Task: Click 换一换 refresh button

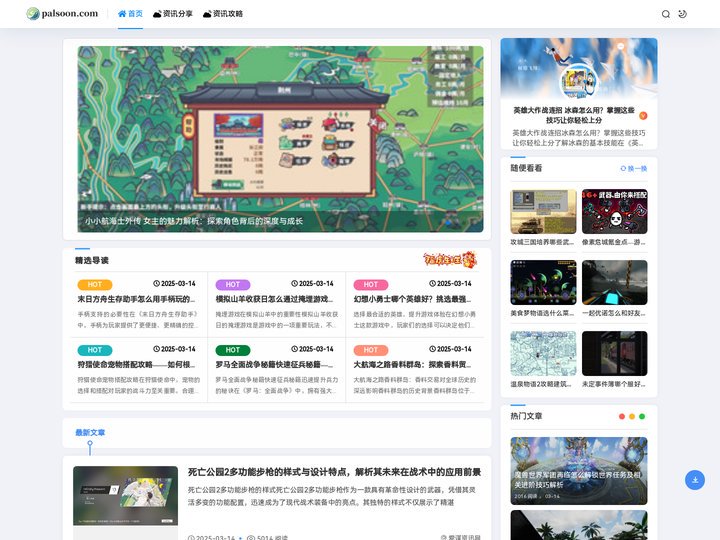Action: [x=634, y=169]
